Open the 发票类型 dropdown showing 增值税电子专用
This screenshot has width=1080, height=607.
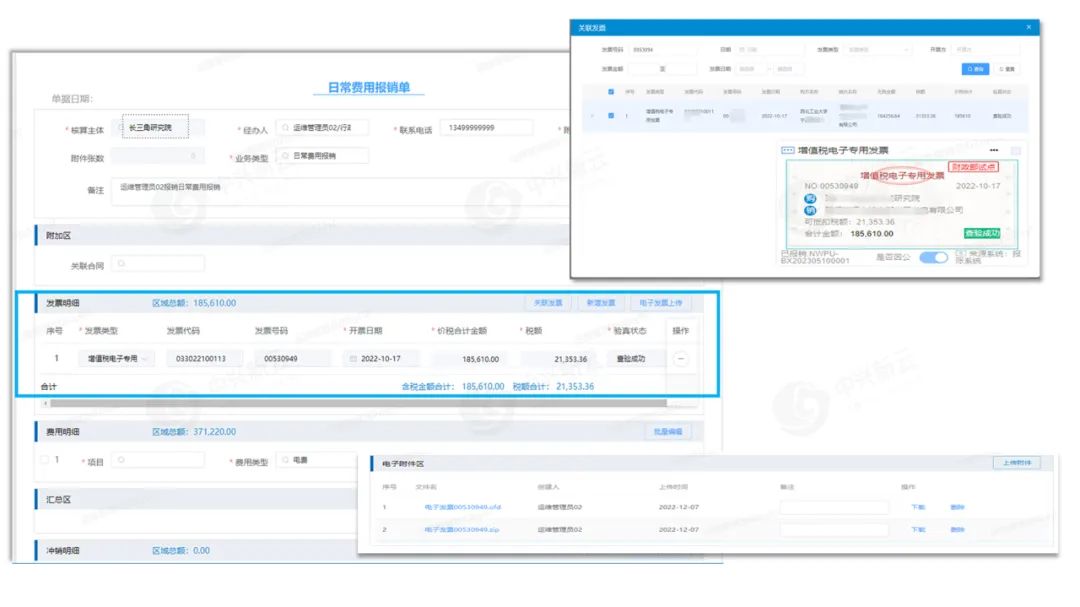[116, 358]
